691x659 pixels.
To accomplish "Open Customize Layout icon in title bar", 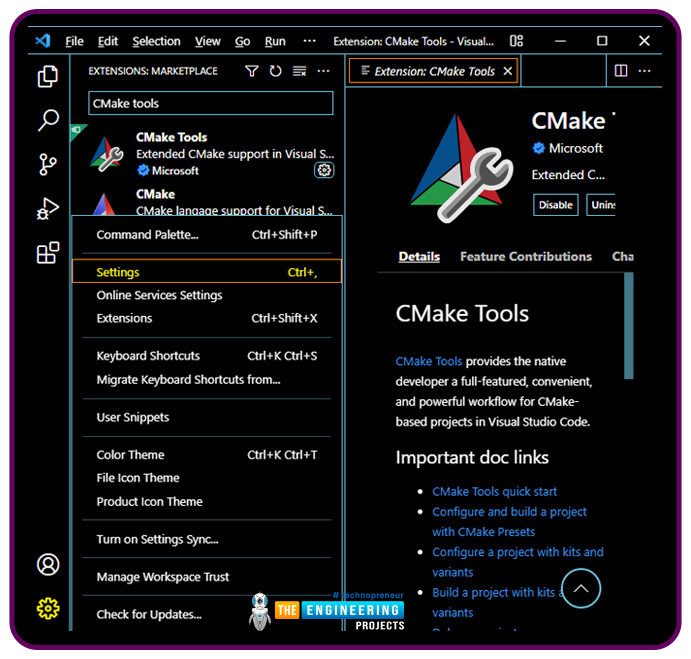I will click(516, 41).
